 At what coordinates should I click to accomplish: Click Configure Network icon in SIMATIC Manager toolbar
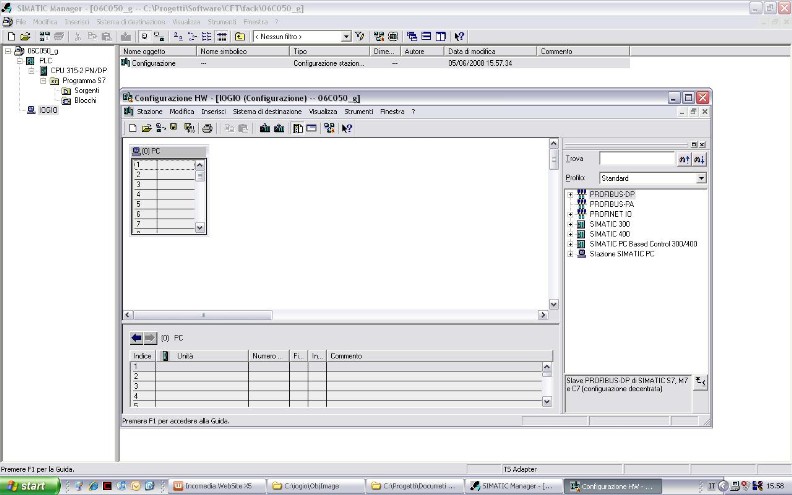[x=379, y=36]
